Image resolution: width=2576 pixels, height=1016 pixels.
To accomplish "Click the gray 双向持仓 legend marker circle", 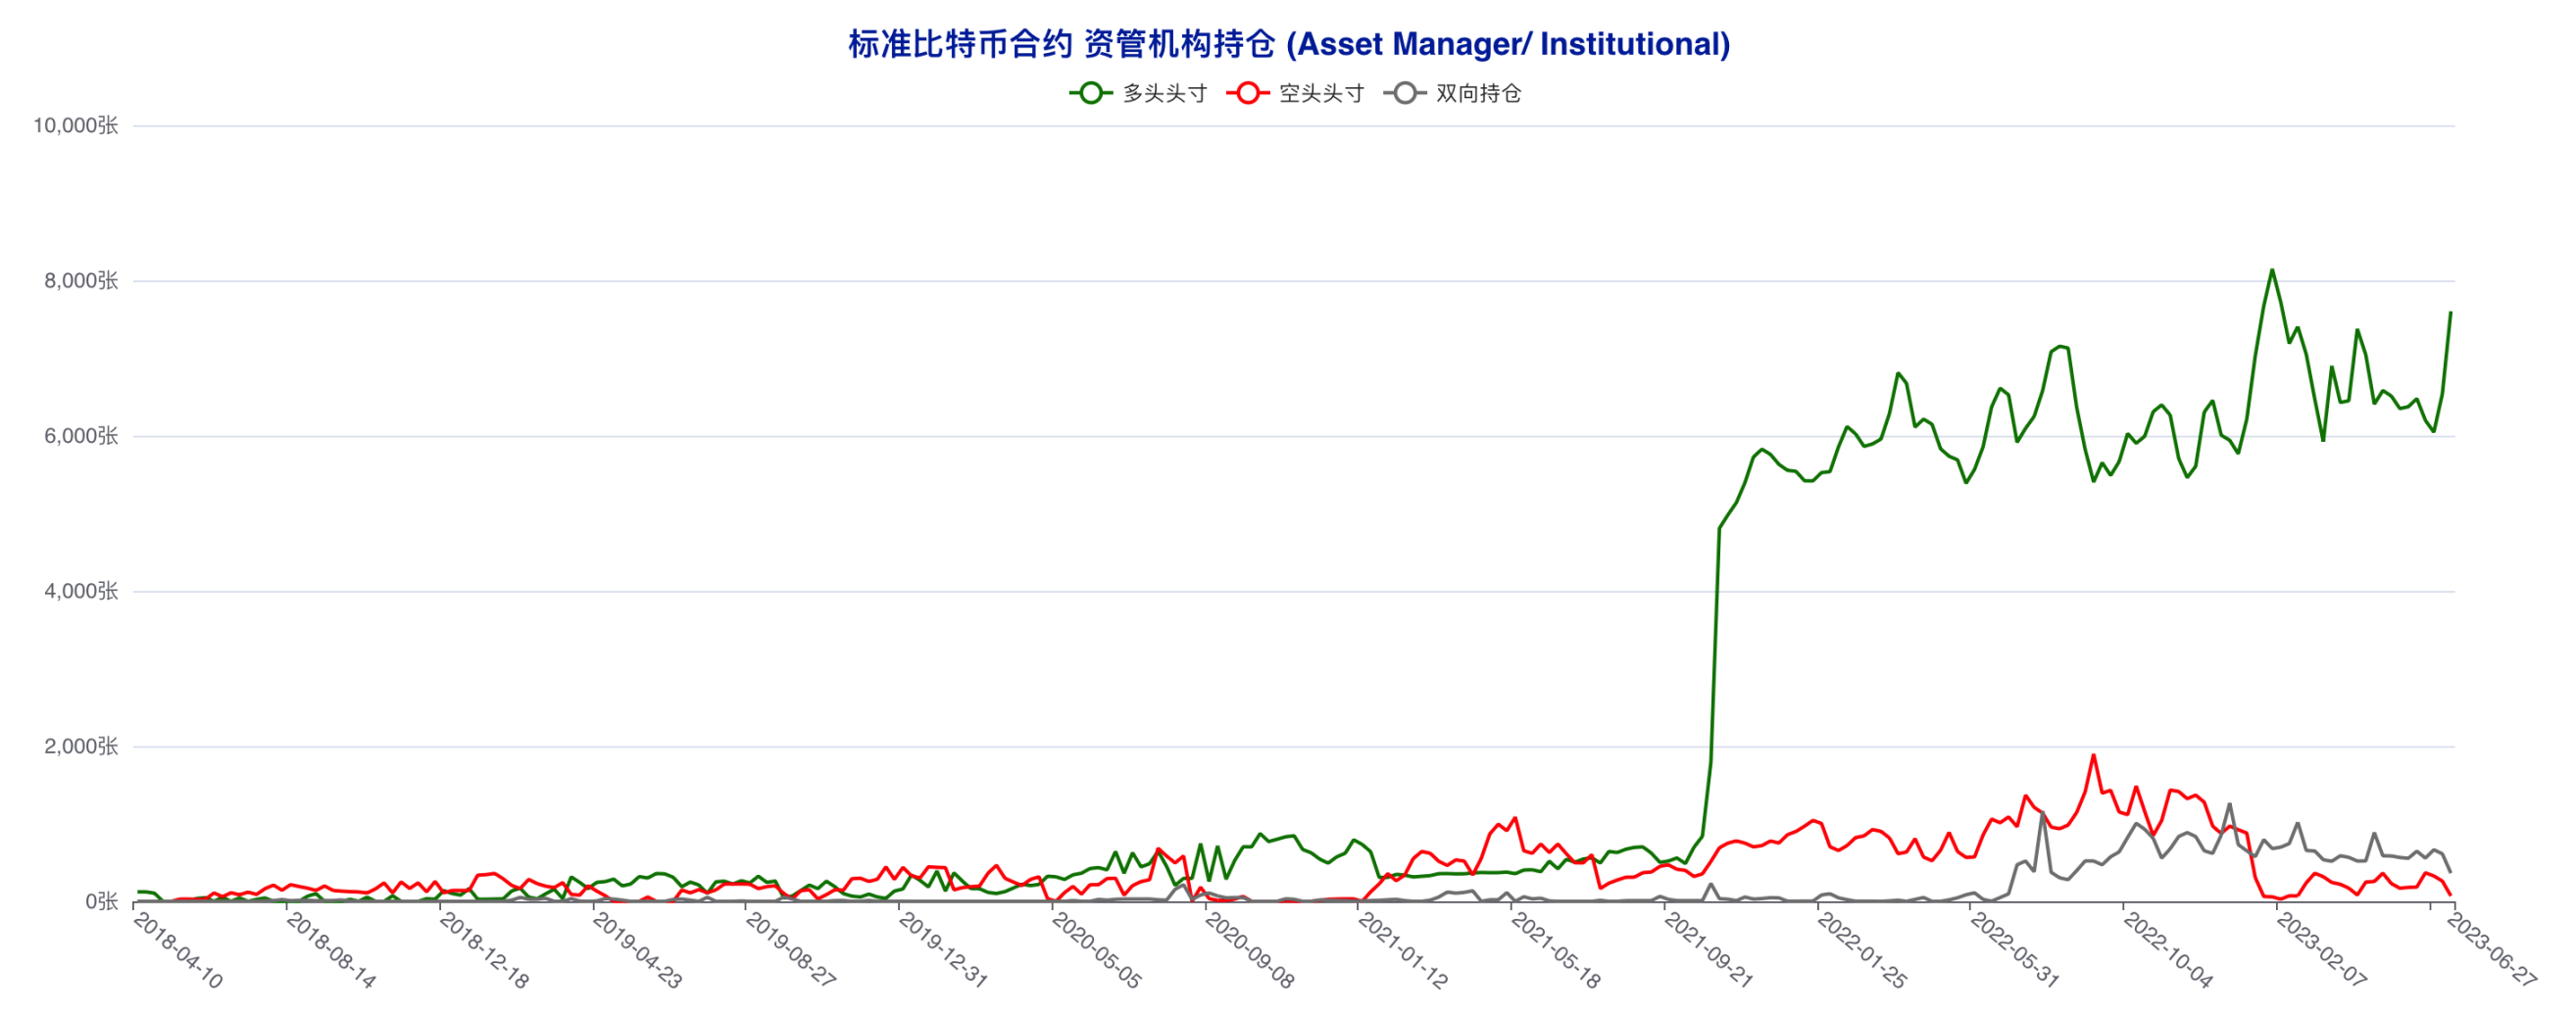I will (x=1405, y=93).
